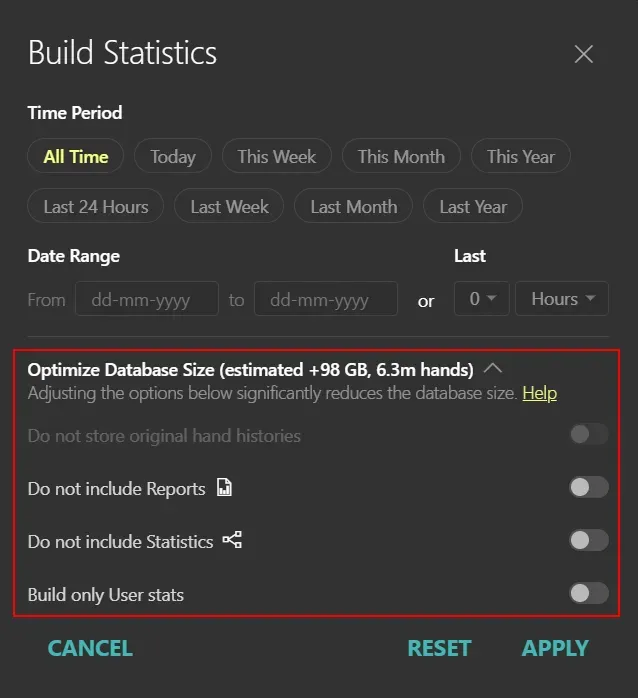Open the Last number dropdown

tap(481, 299)
